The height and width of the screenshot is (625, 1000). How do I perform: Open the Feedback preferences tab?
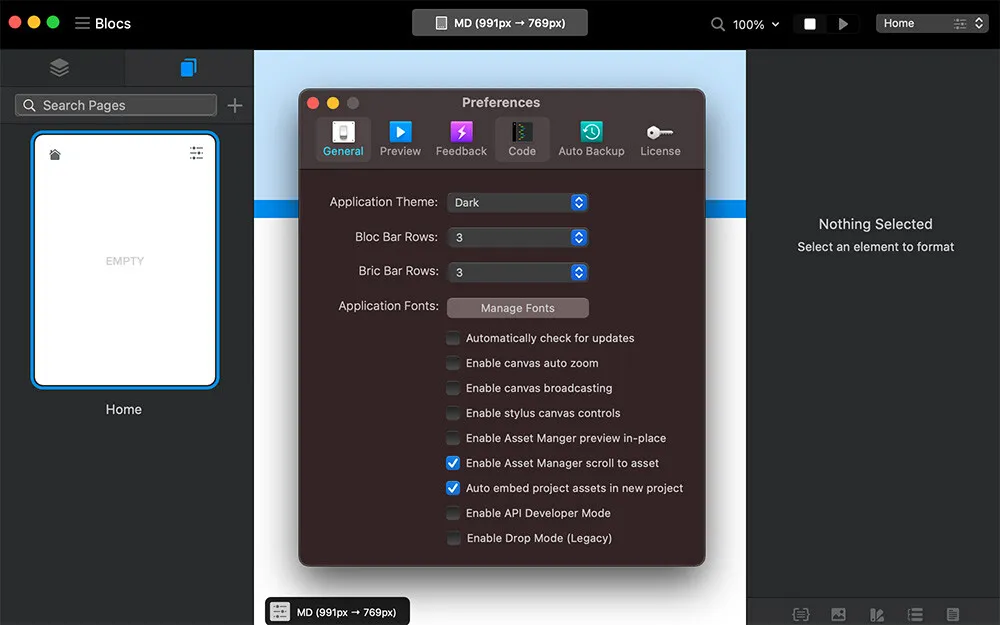(461, 139)
